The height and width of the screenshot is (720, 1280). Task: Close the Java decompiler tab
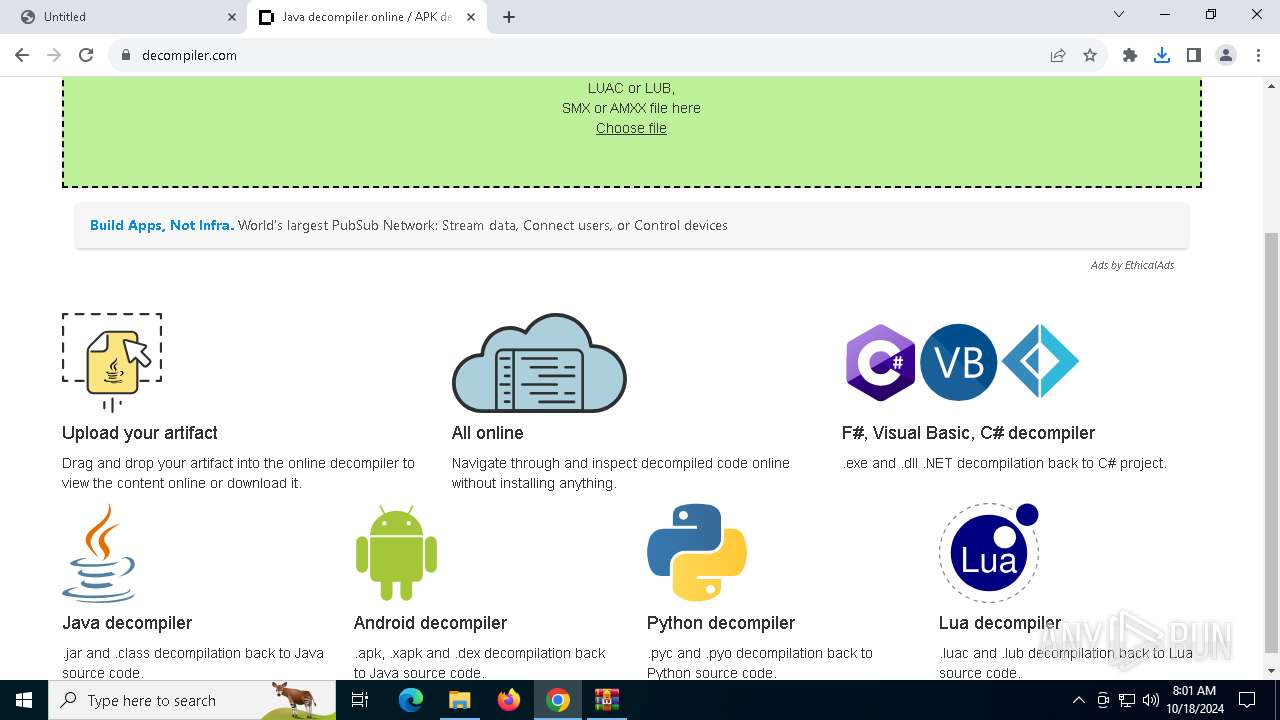(470, 17)
